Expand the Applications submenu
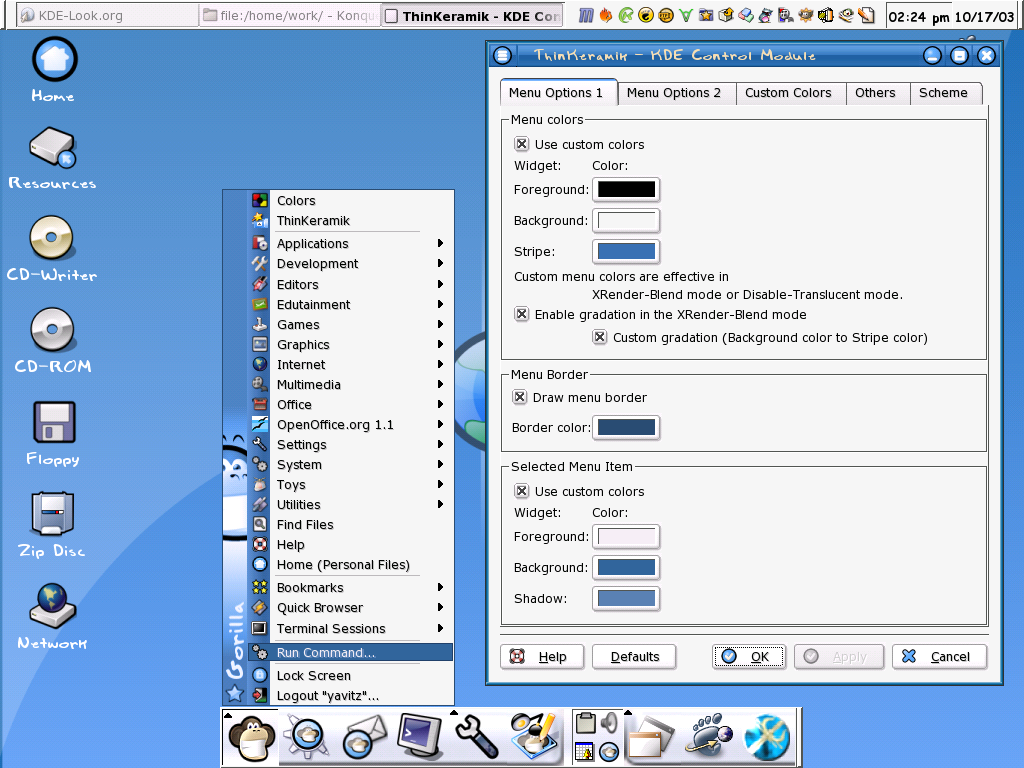This screenshot has height=768, width=1024. pyautogui.click(x=351, y=244)
